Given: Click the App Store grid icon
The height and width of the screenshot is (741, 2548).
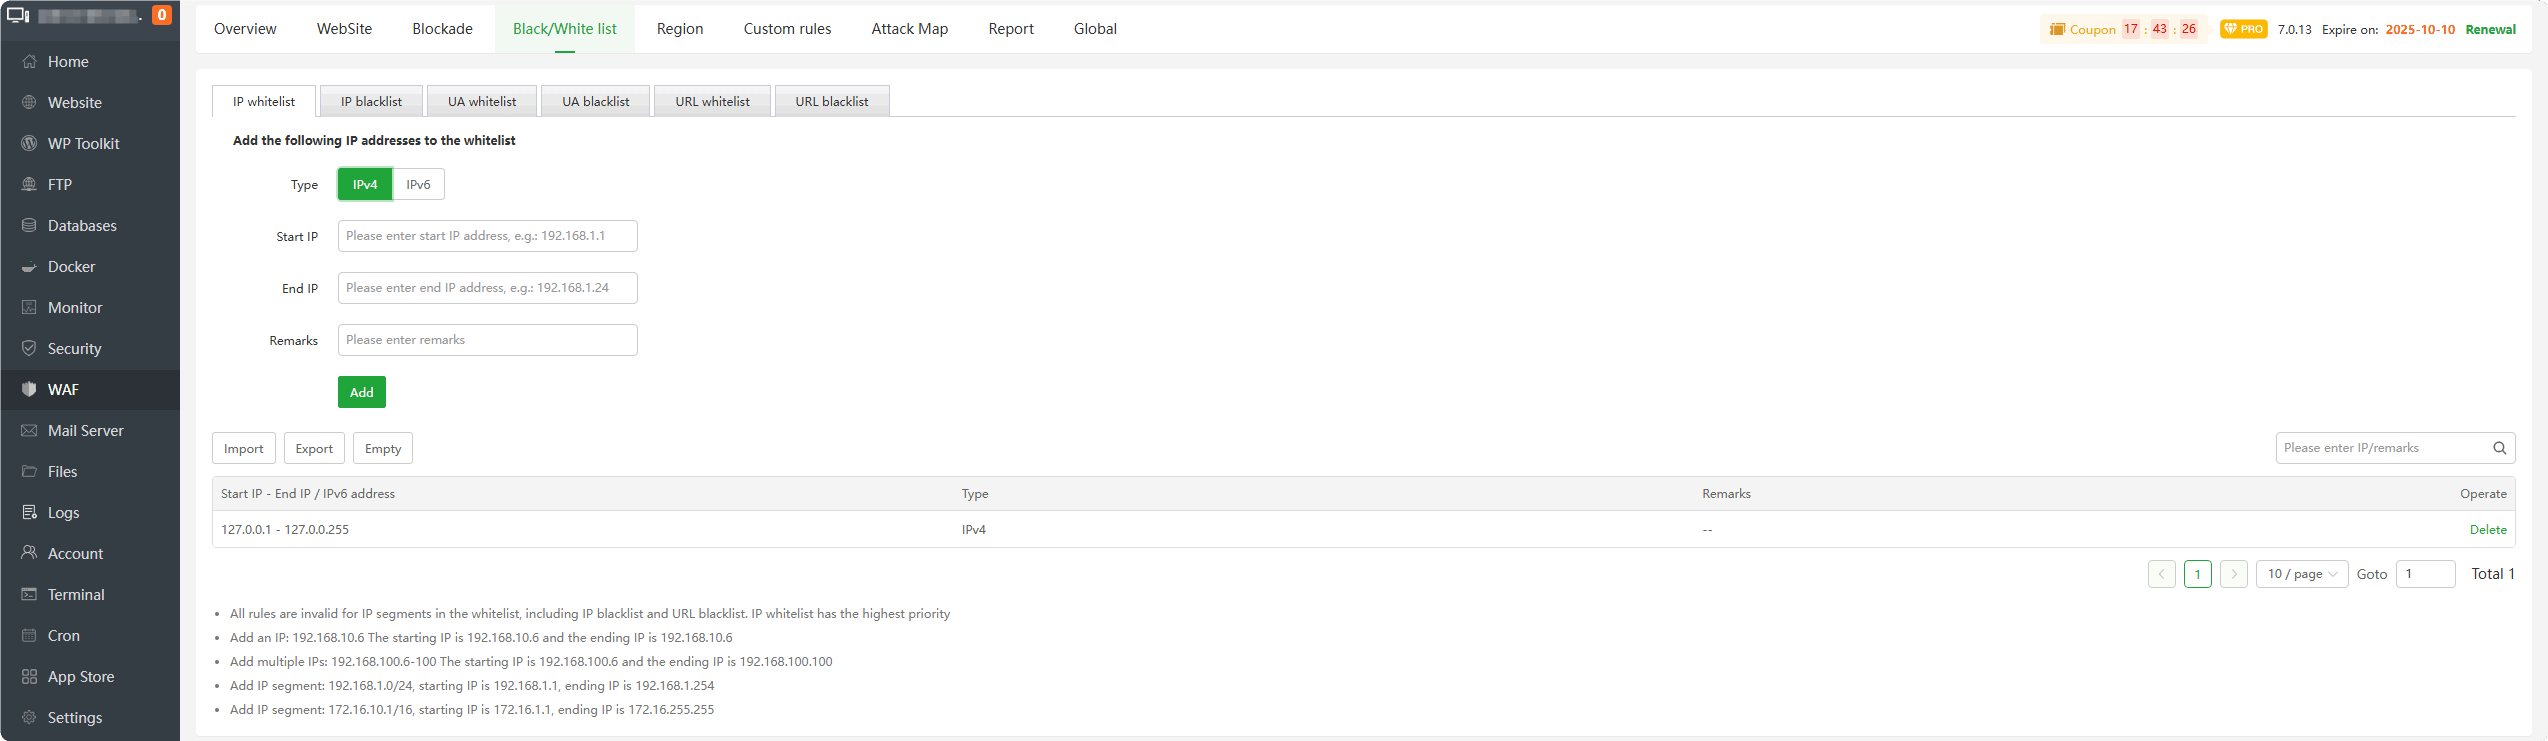Looking at the screenshot, I should (x=29, y=676).
